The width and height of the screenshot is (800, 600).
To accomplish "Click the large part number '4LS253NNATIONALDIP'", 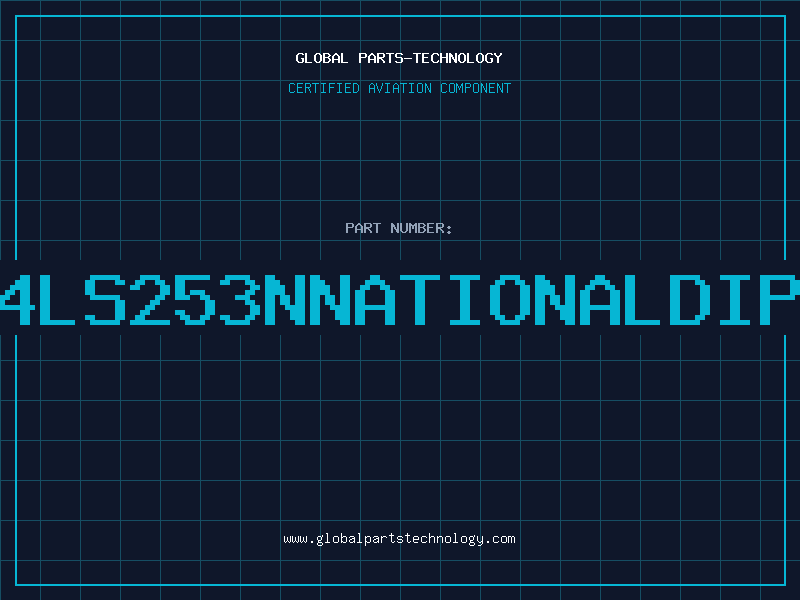I will pyautogui.click(x=400, y=299).
